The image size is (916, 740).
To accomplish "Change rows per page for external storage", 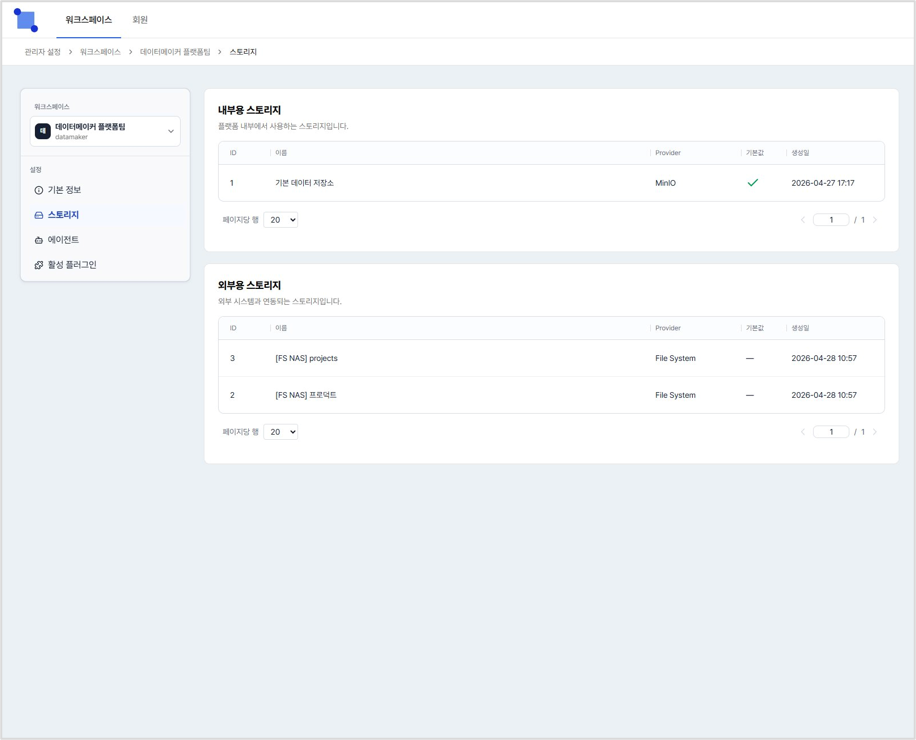I will coord(280,432).
